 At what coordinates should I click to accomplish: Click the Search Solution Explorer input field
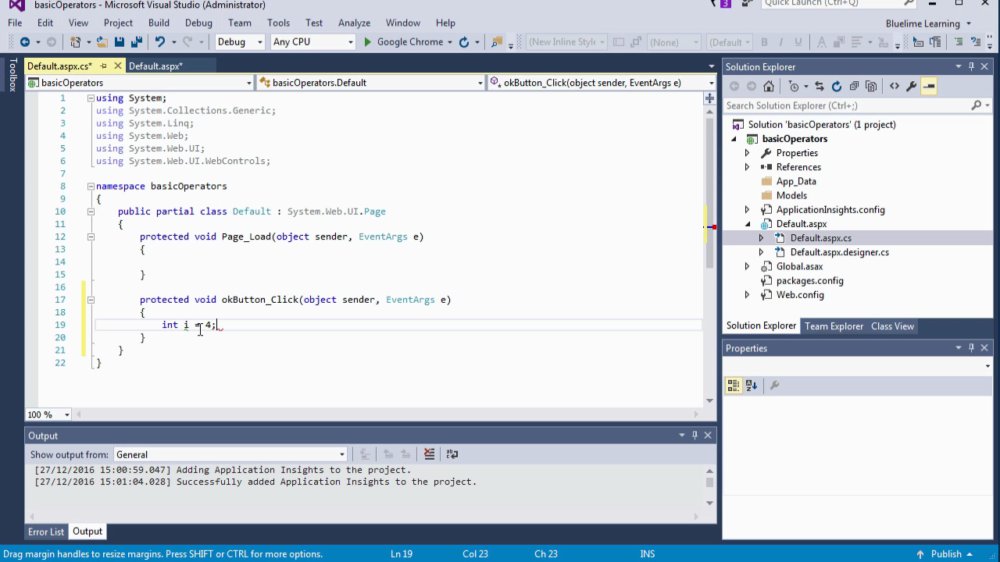pos(845,105)
